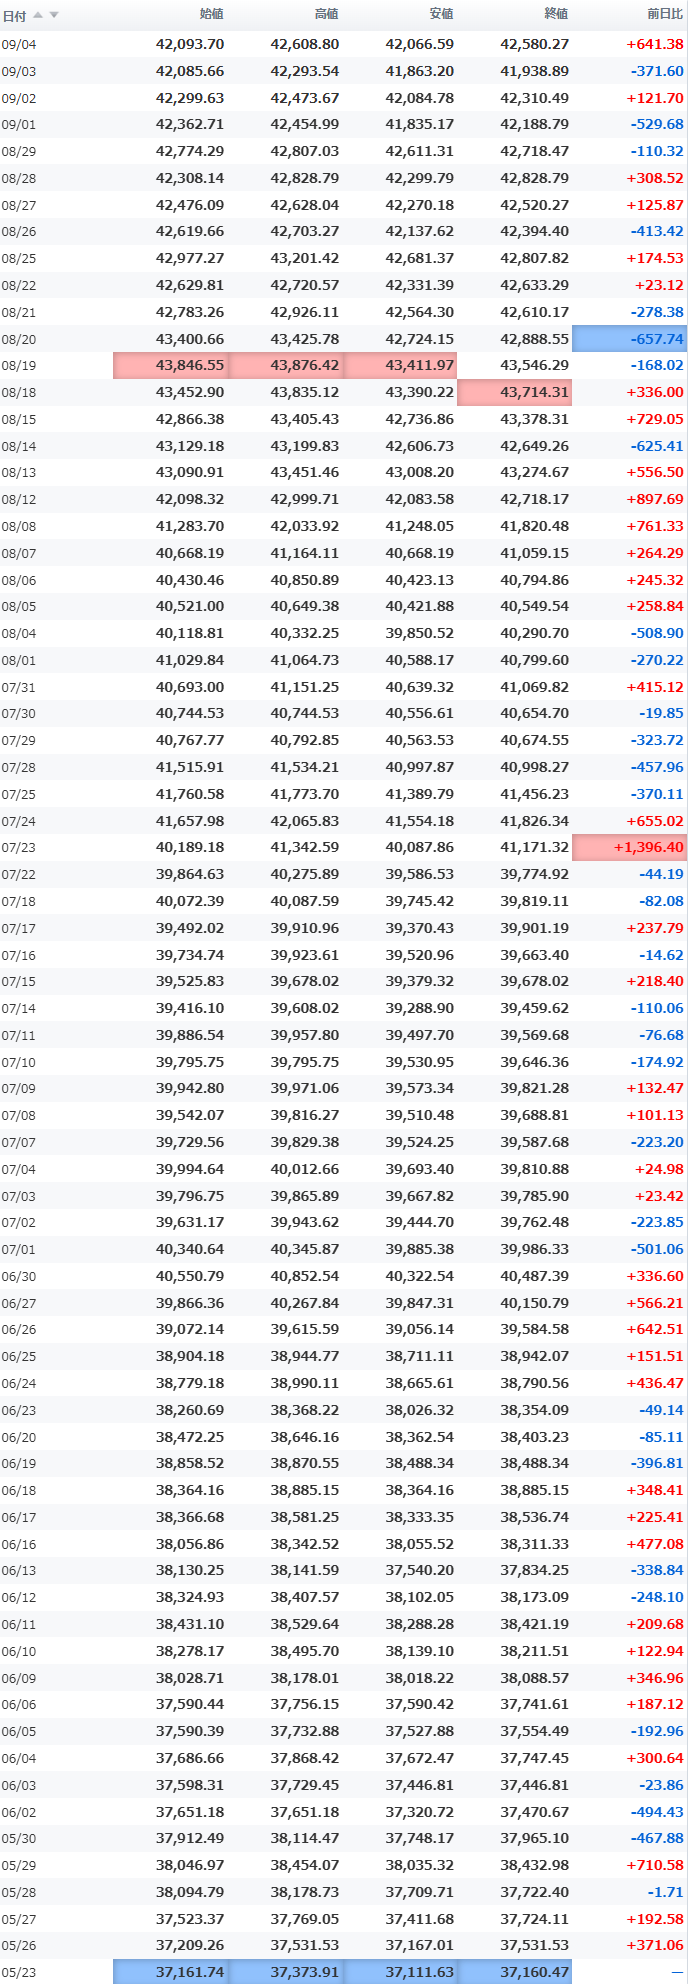Click highlighted opening price 43,846.55
Image resolution: width=689 pixels, height=1984 pixels.
point(170,366)
